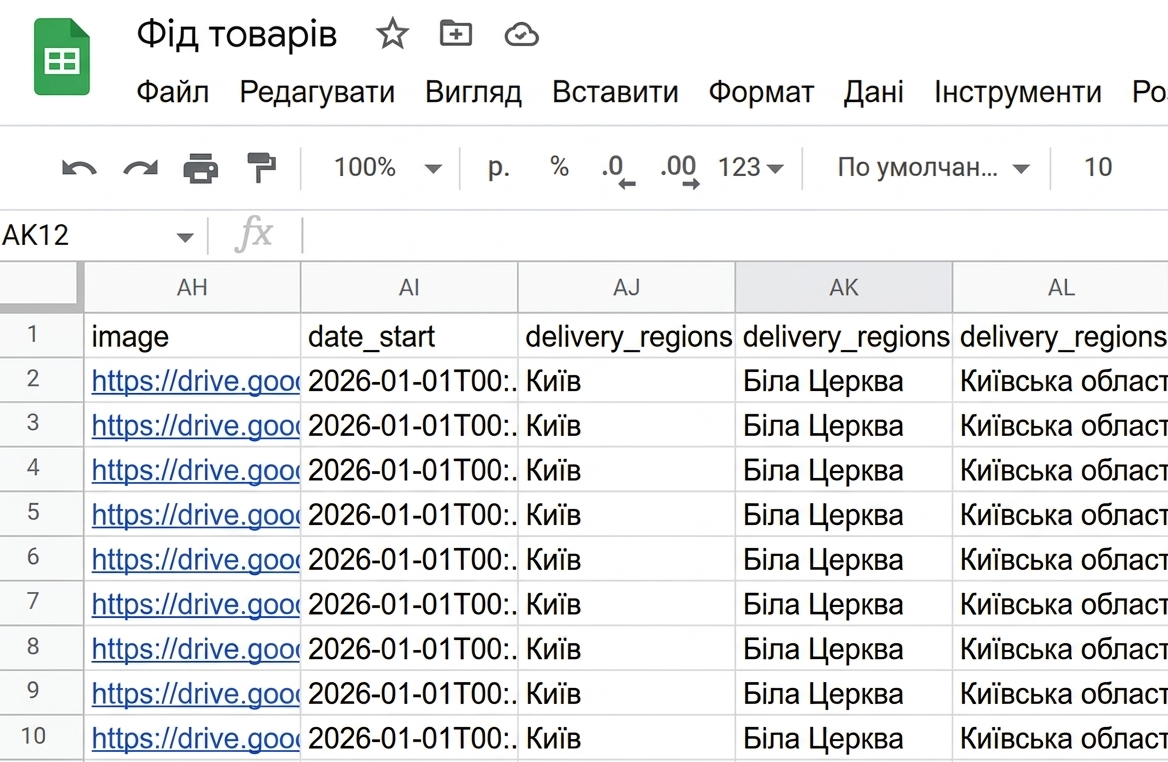
Task: Open the Вставити menu
Action: click(613, 92)
